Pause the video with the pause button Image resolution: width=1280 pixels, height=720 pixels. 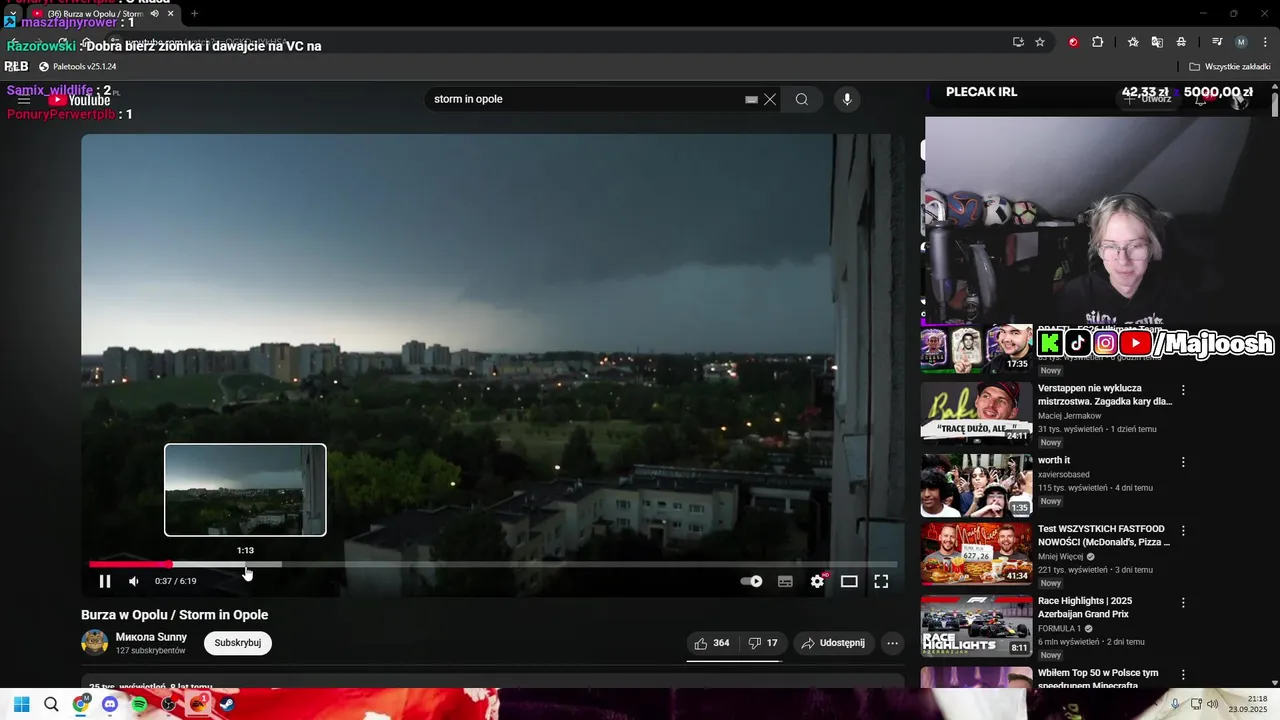tap(105, 581)
